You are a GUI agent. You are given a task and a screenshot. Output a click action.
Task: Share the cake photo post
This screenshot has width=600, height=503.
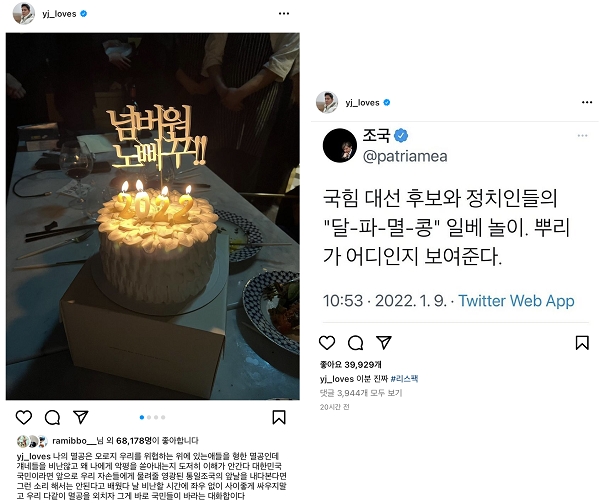[x=81, y=417]
